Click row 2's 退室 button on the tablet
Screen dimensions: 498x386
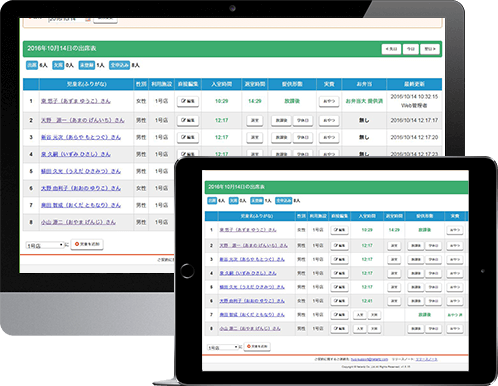[x=394, y=246]
